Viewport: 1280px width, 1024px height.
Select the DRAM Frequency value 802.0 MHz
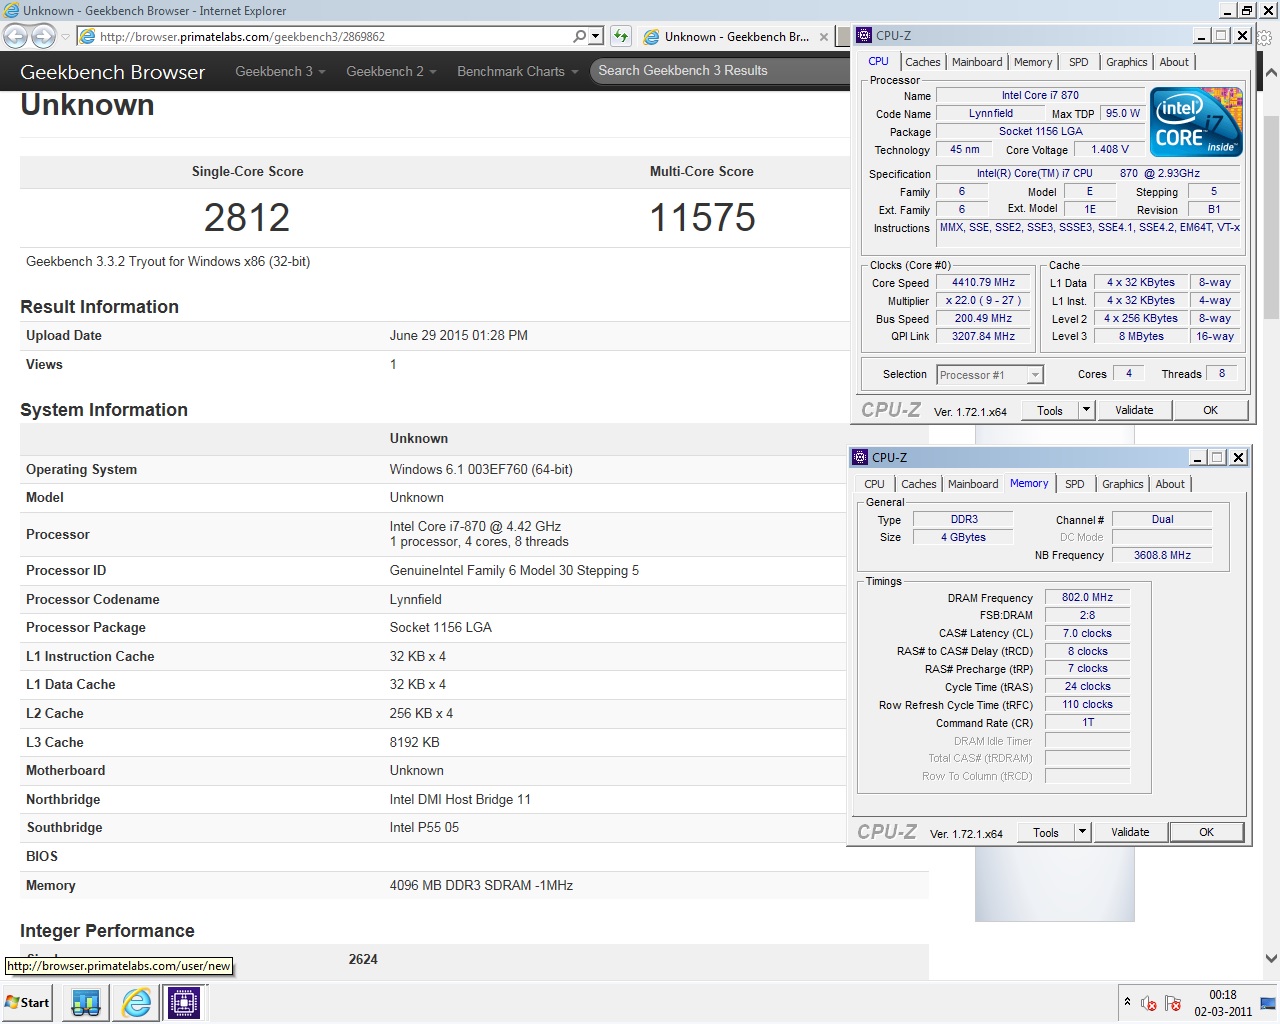(1087, 597)
